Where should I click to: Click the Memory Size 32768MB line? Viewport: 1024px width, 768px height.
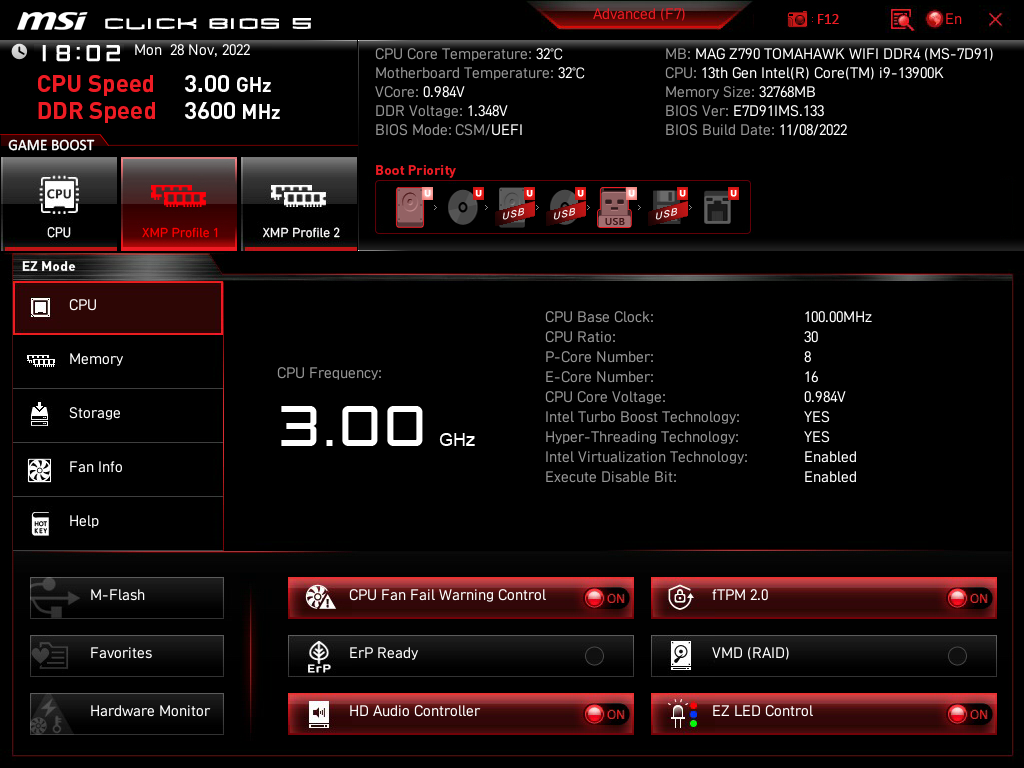[740, 92]
